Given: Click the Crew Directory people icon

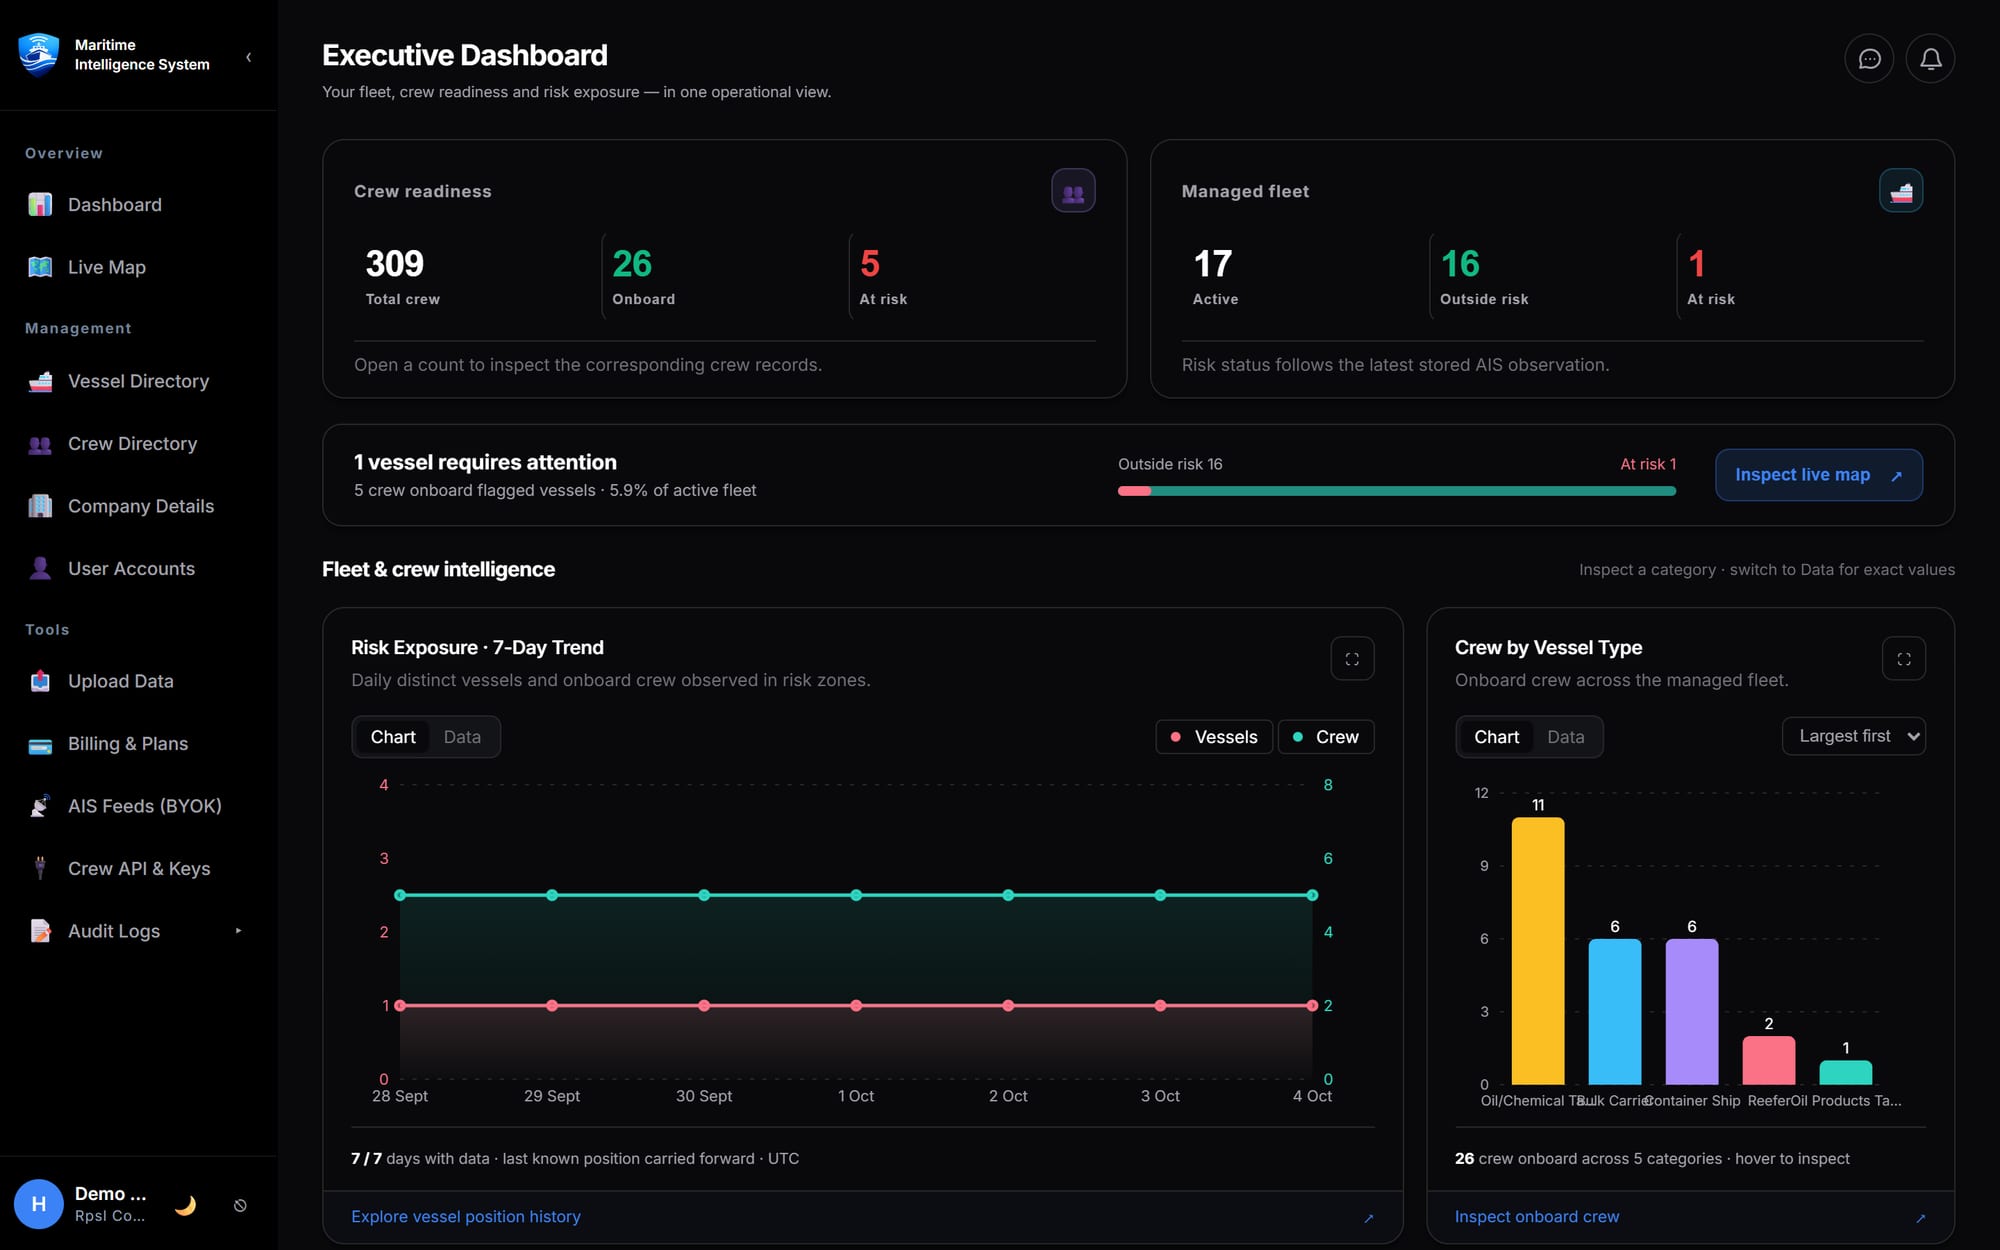Looking at the screenshot, I should tap(40, 444).
